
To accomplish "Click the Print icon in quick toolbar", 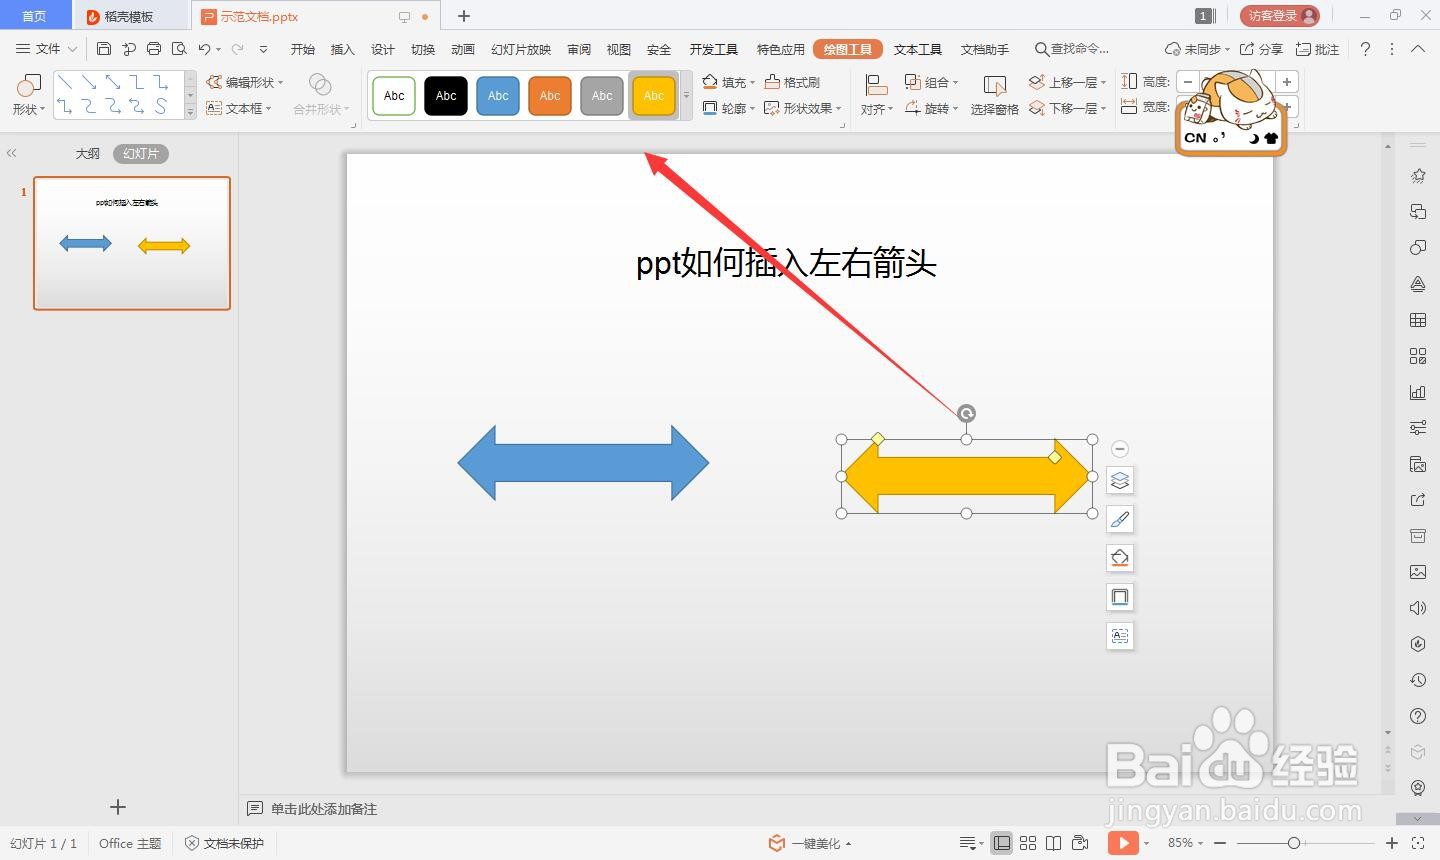I will coord(154,48).
